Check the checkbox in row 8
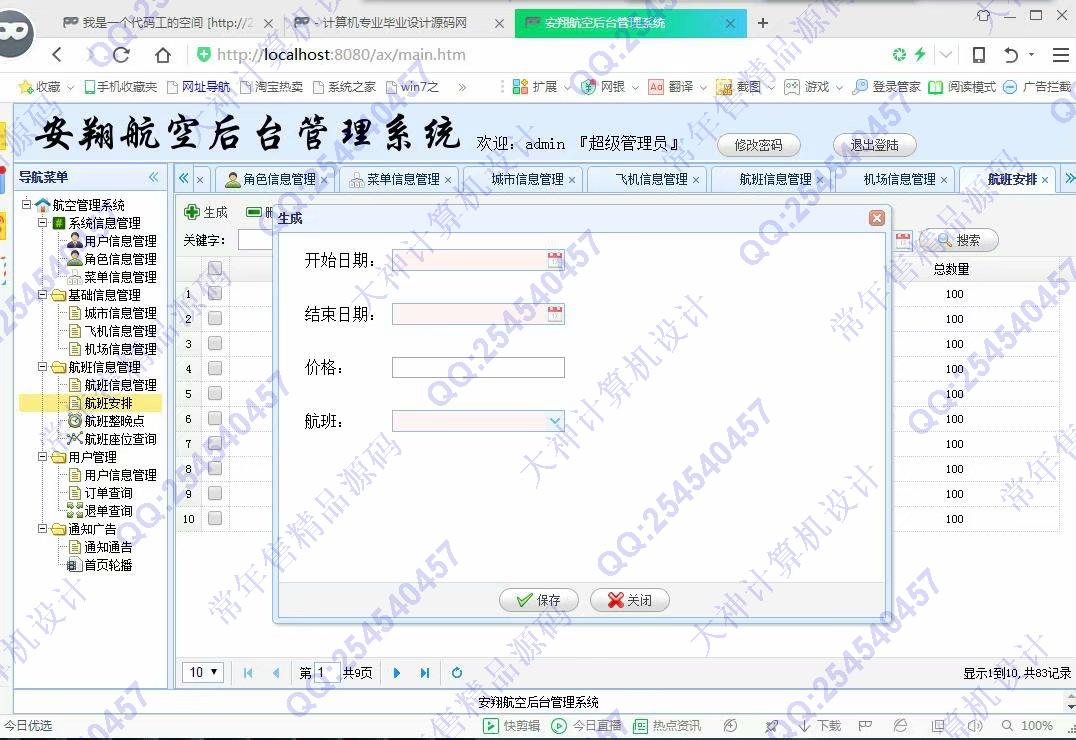Image resolution: width=1076 pixels, height=740 pixels. 215,468
